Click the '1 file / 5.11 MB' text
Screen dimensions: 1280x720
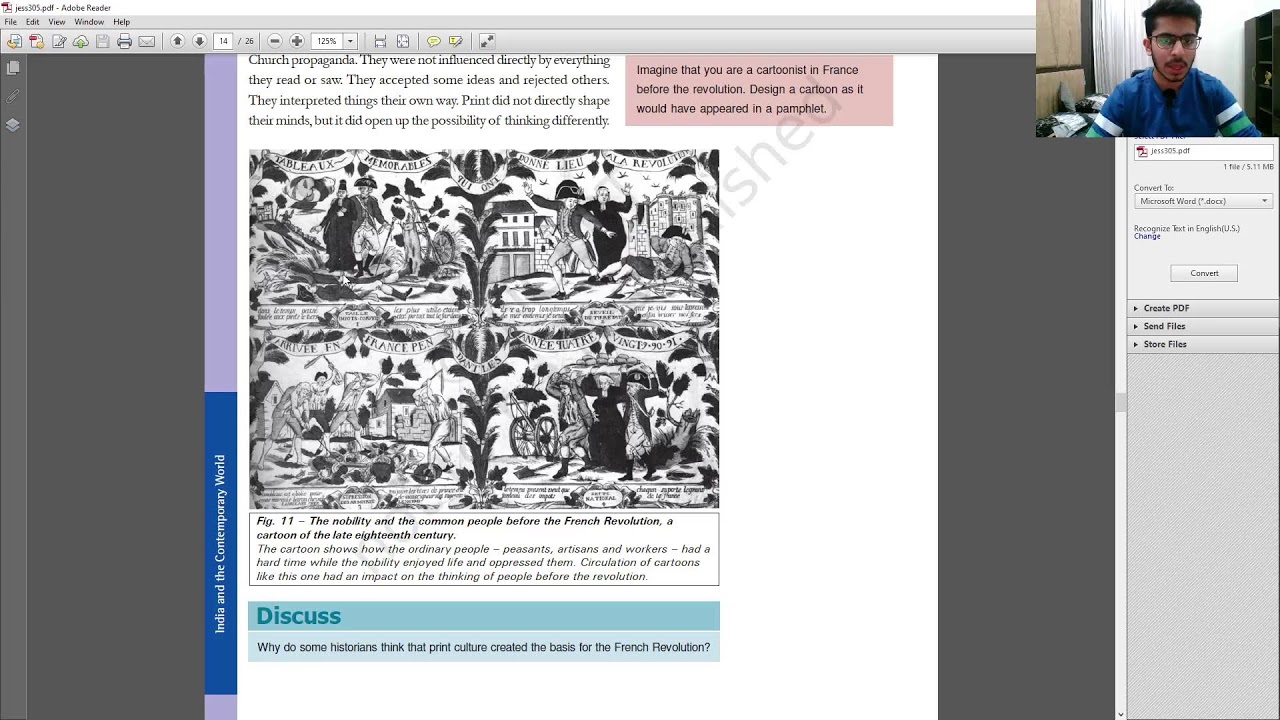[1248, 167]
